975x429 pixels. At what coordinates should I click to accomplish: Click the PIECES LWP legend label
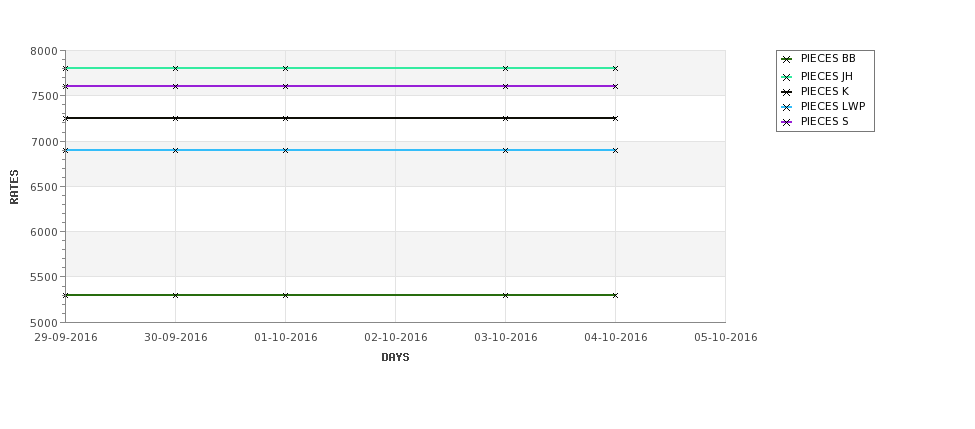[x=833, y=106]
